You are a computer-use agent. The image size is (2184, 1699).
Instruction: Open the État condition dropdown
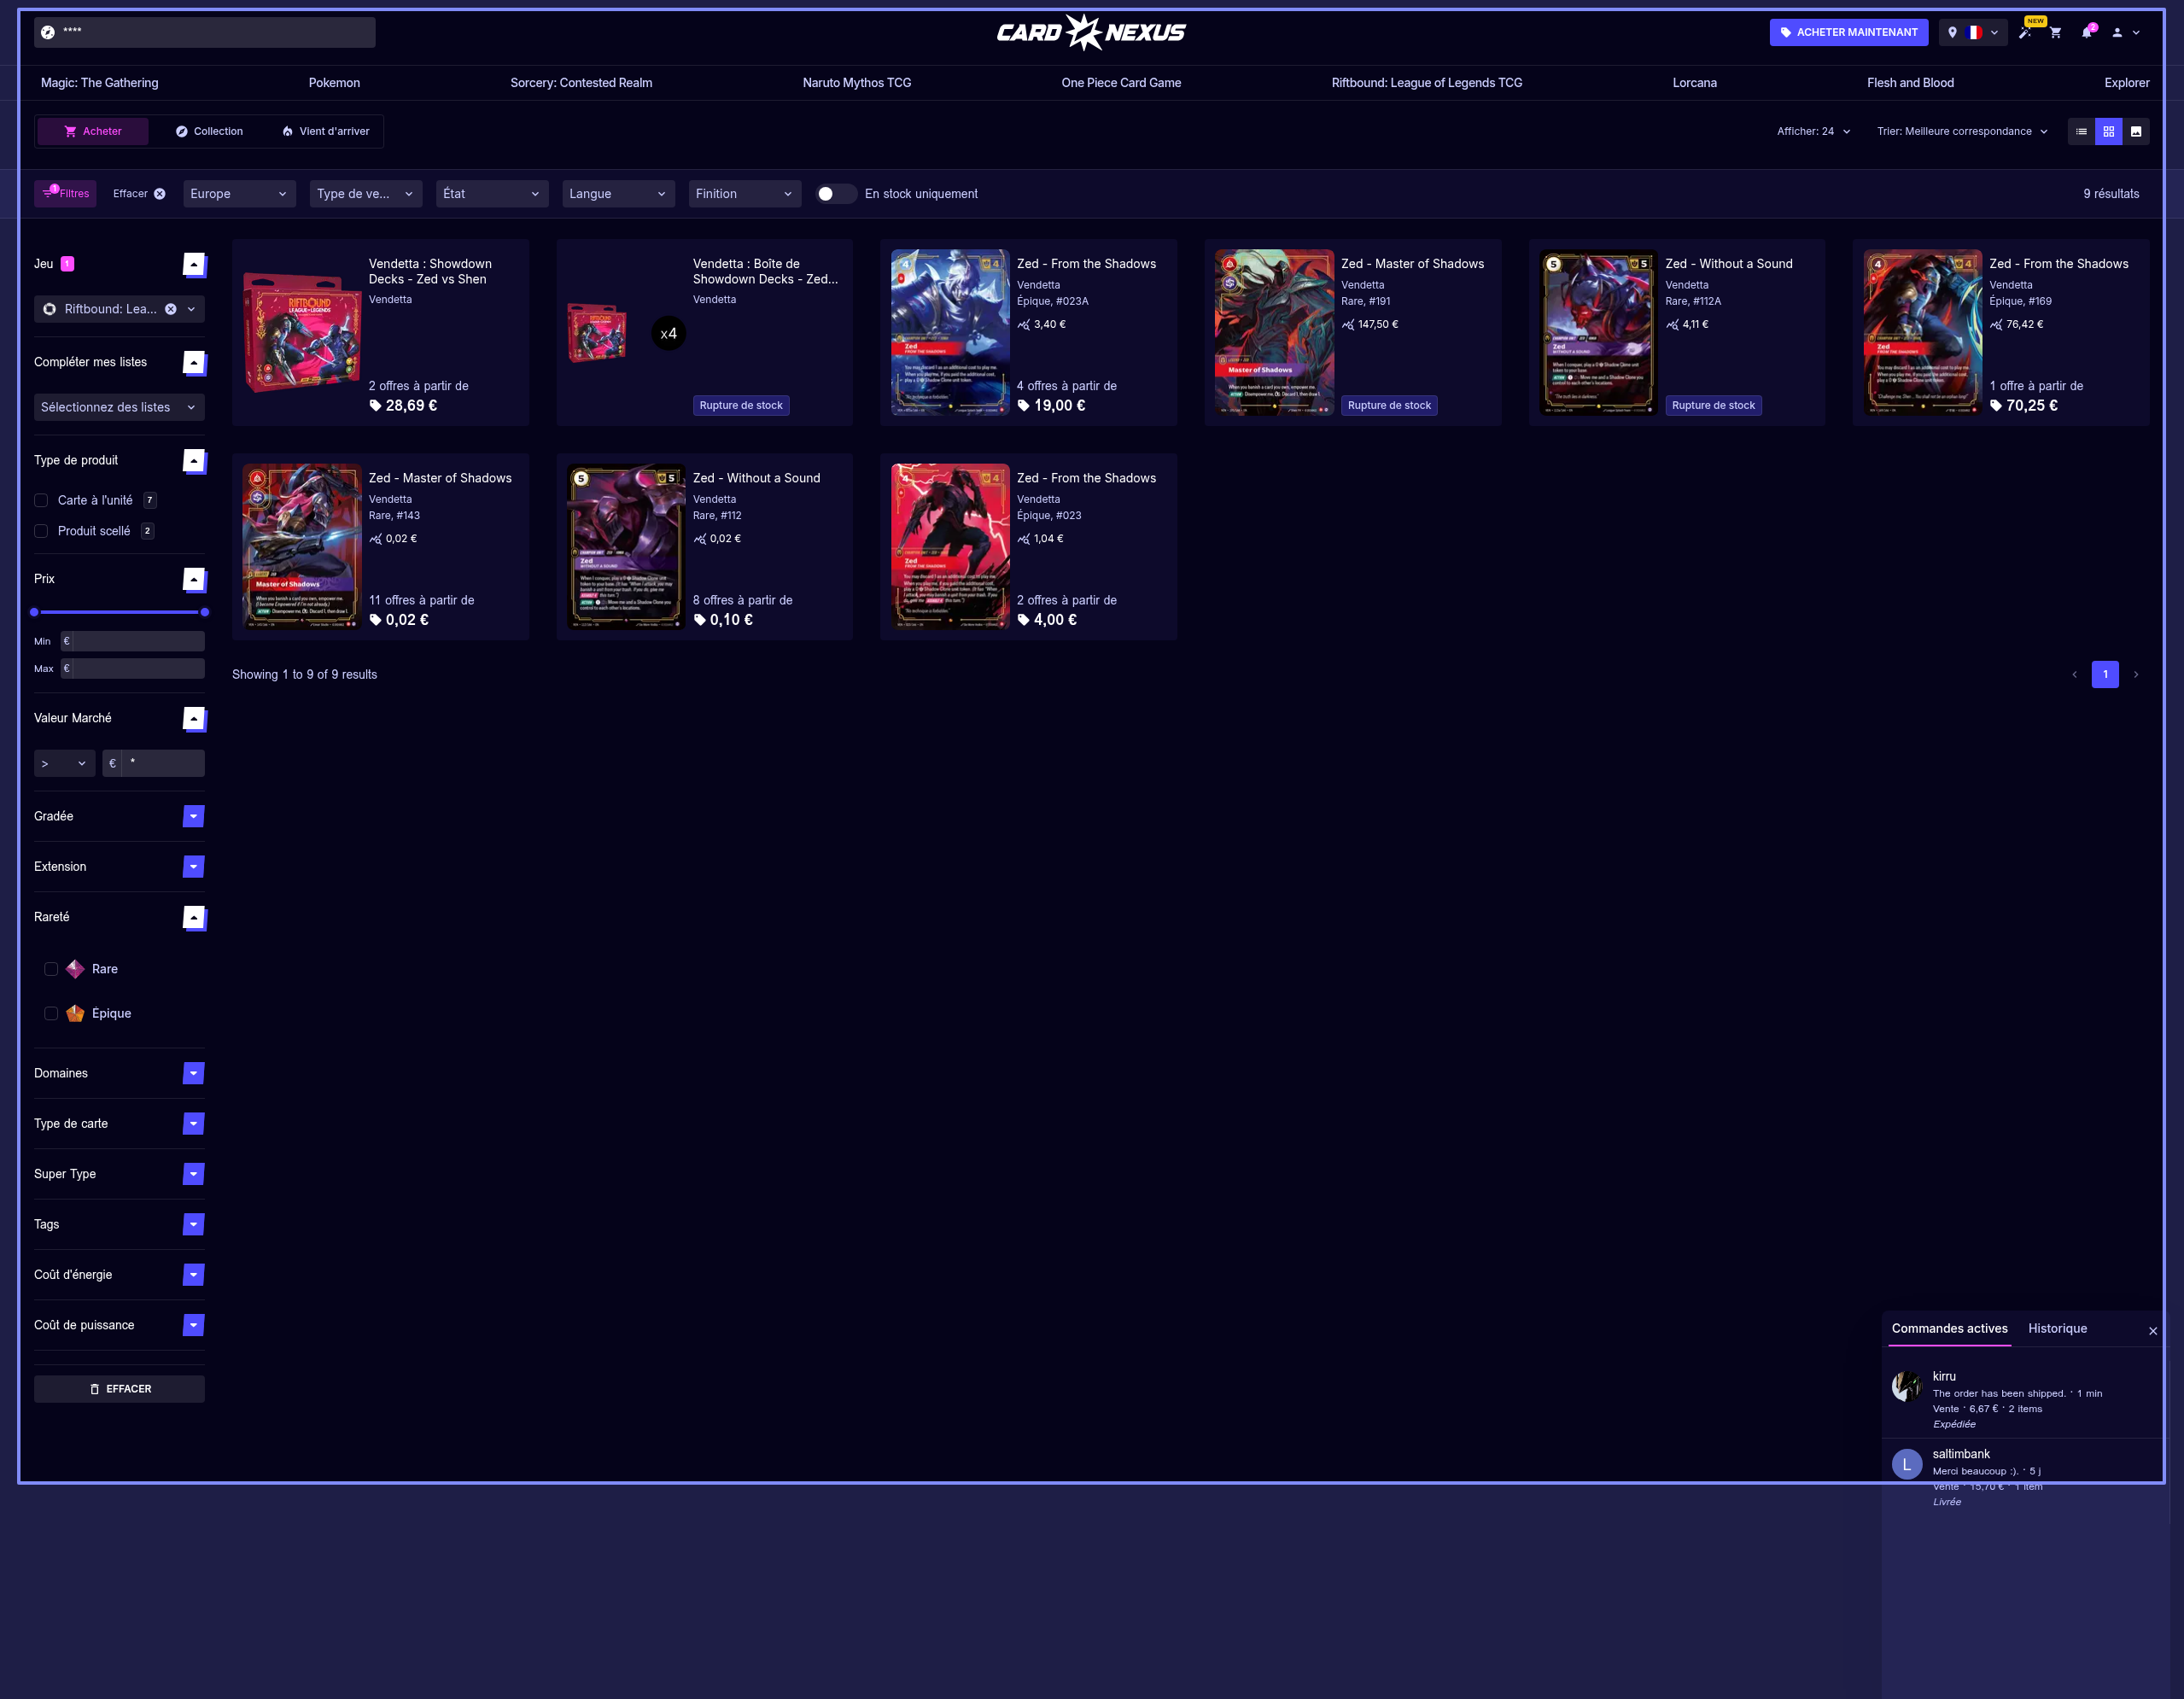click(x=492, y=194)
